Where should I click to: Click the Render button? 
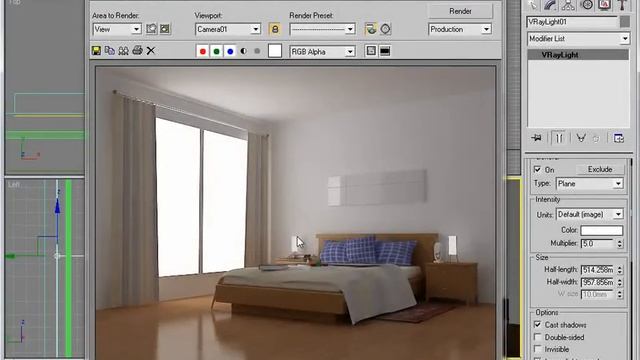pos(460,11)
